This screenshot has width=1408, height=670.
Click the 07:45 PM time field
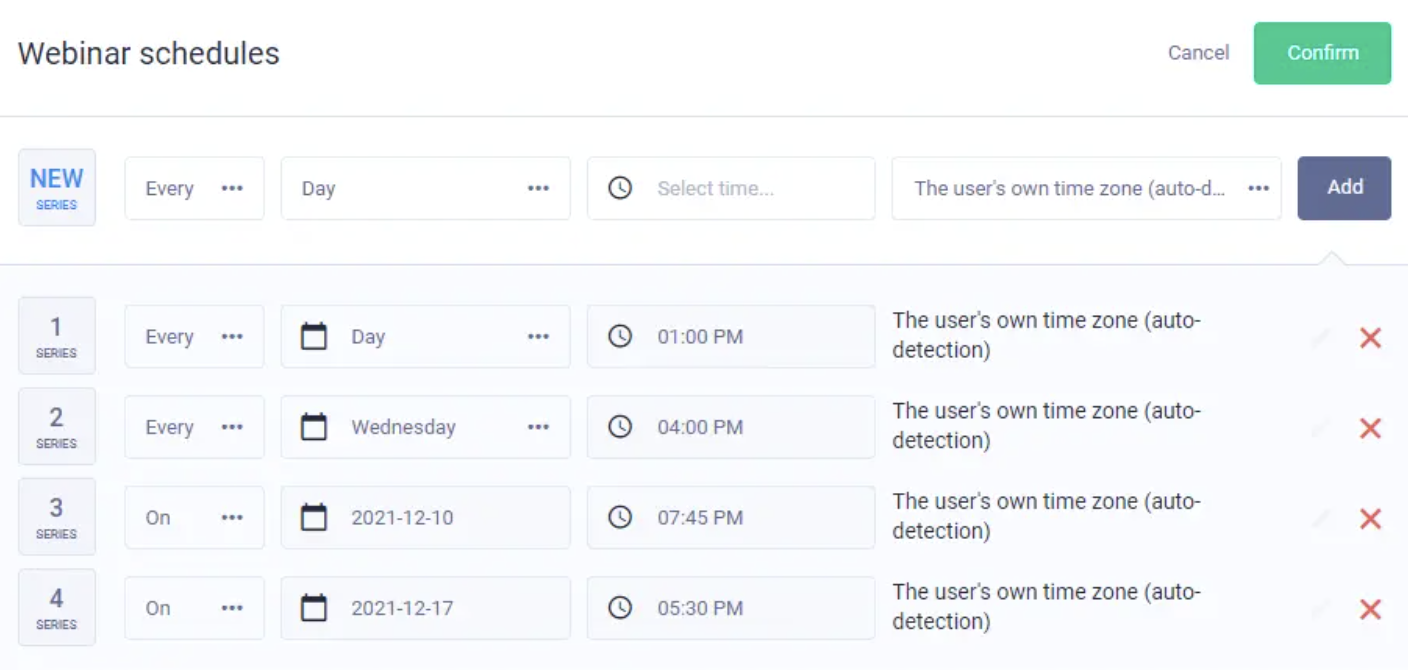coord(731,518)
